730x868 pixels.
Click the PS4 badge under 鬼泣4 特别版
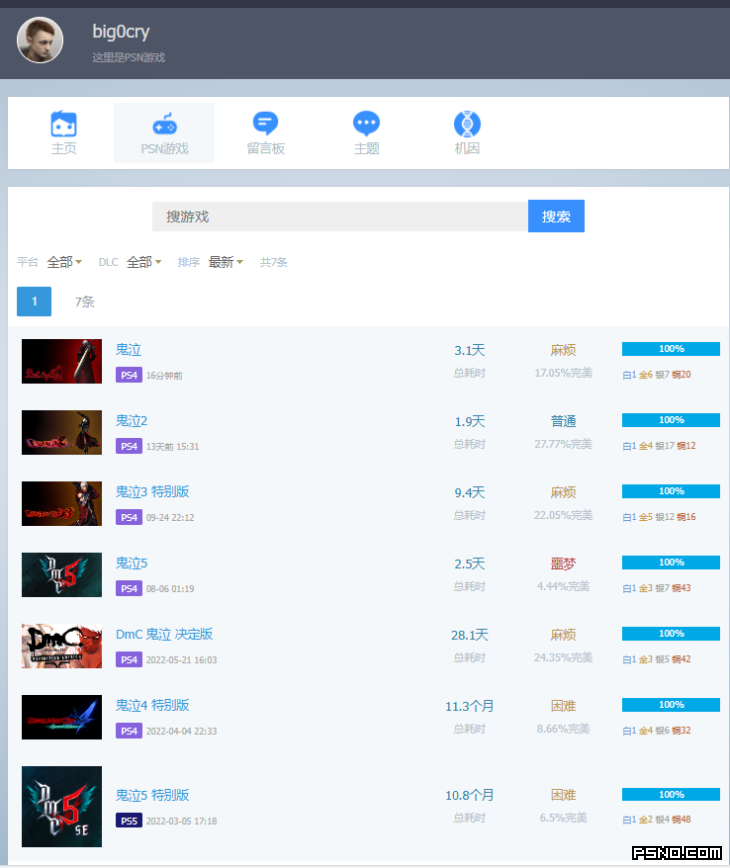click(x=128, y=731)
